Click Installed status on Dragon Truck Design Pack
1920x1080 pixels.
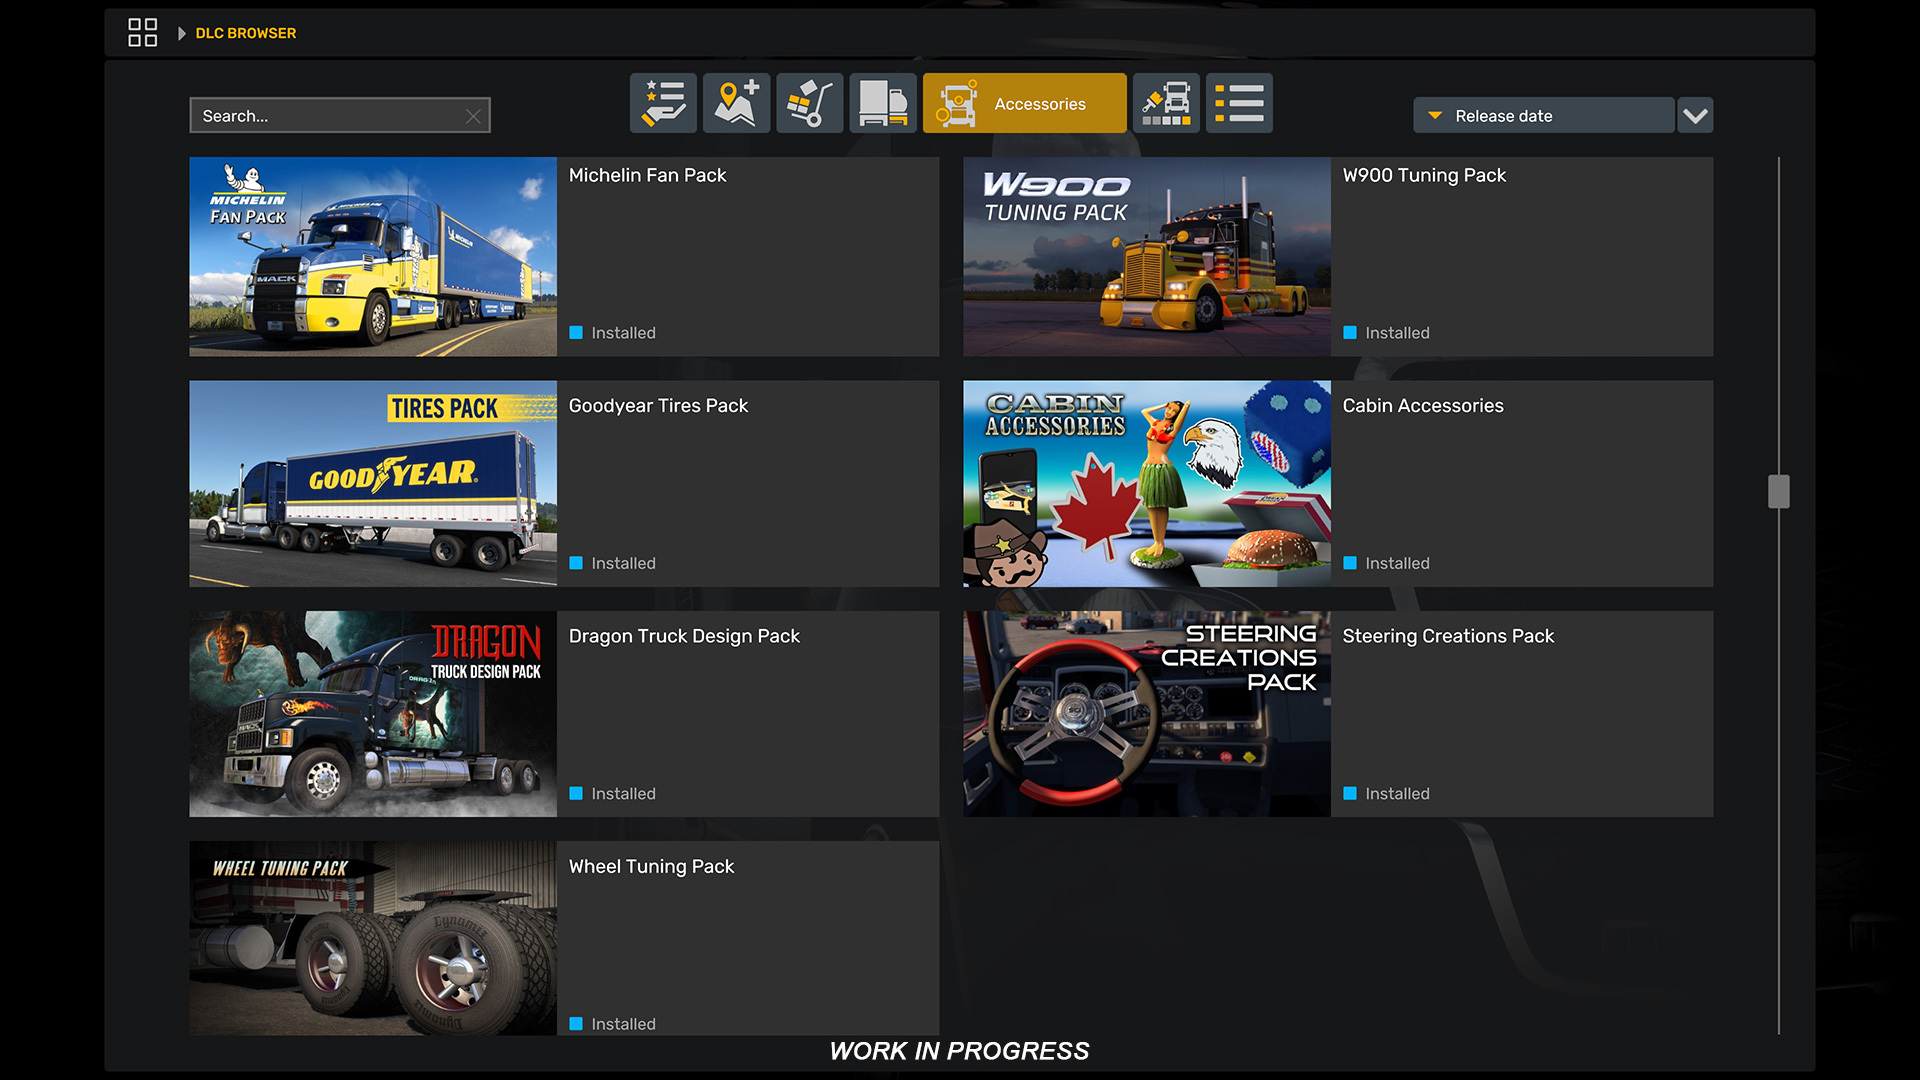pos(613,794)
